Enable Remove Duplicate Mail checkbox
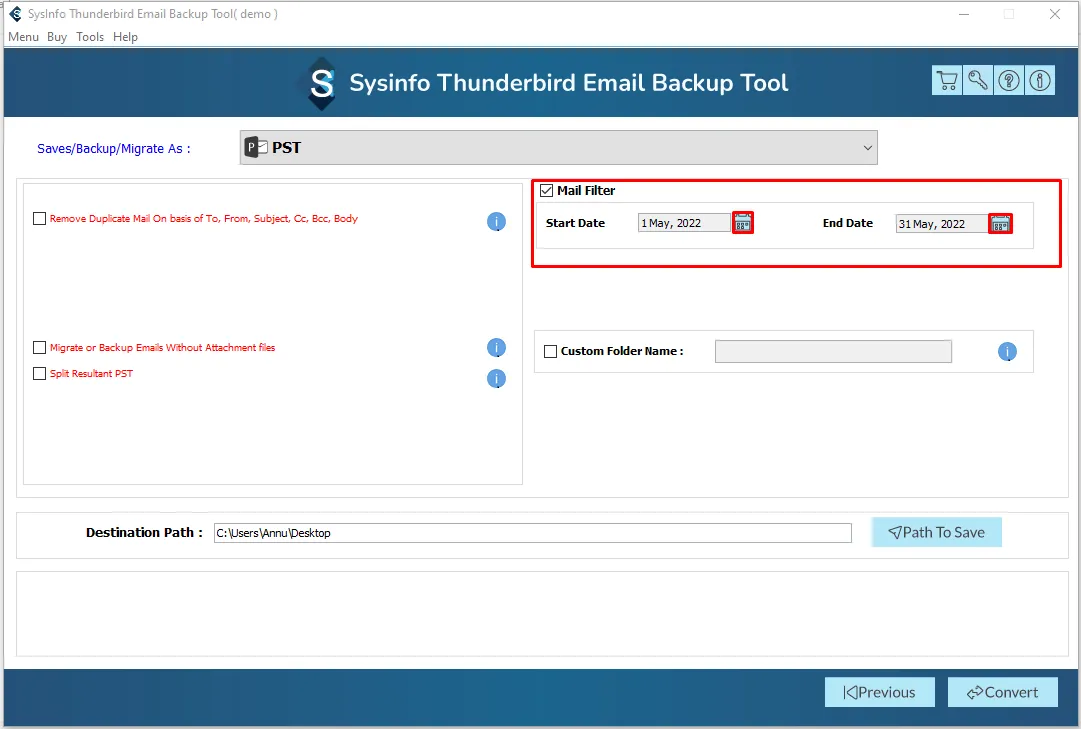 [39, 219]
